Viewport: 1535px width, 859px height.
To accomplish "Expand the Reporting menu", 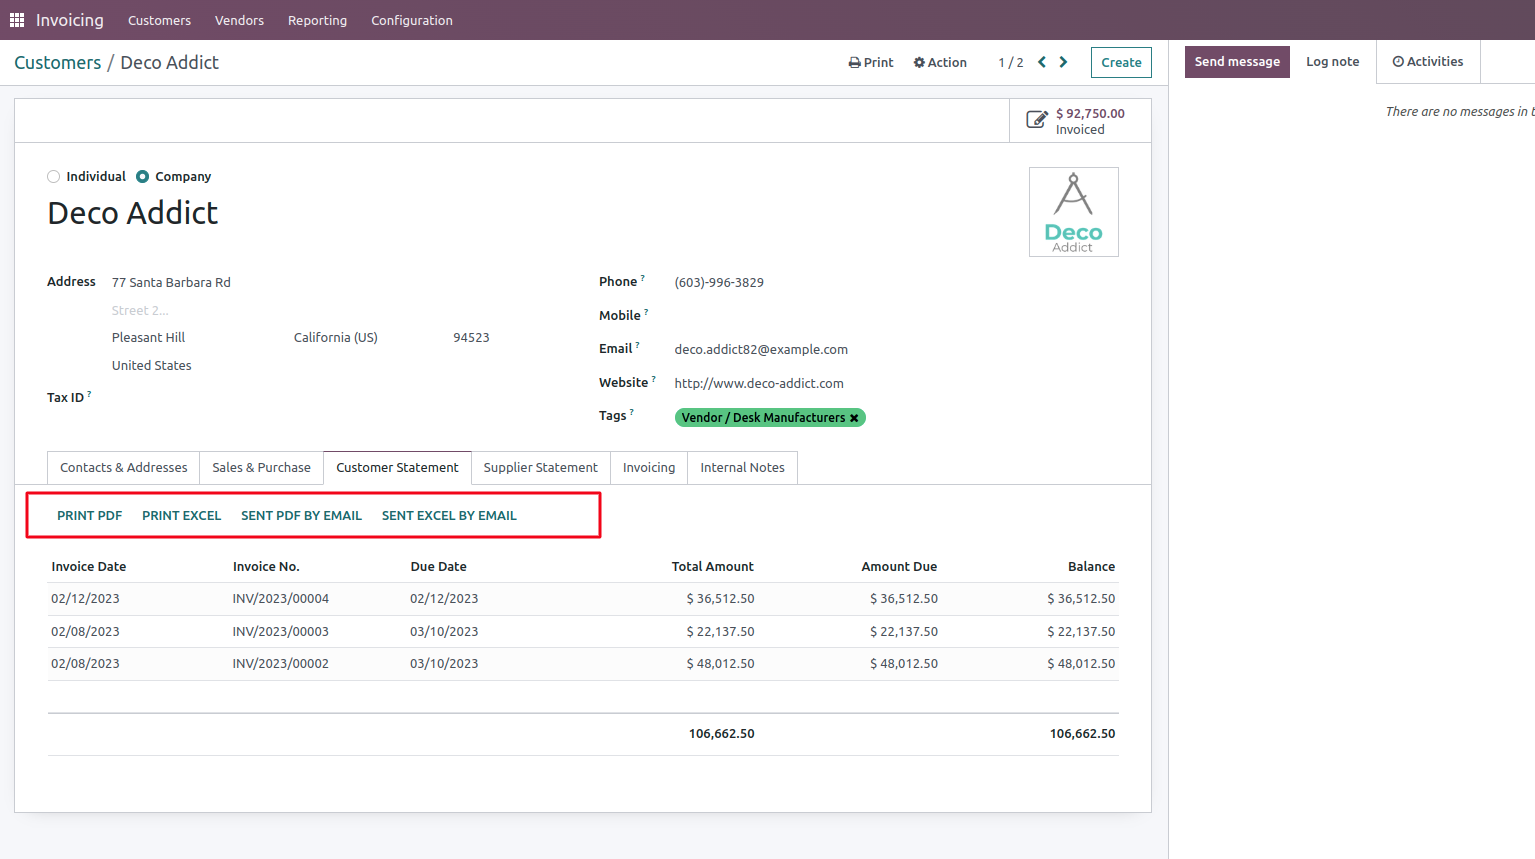I will (317, 20).
